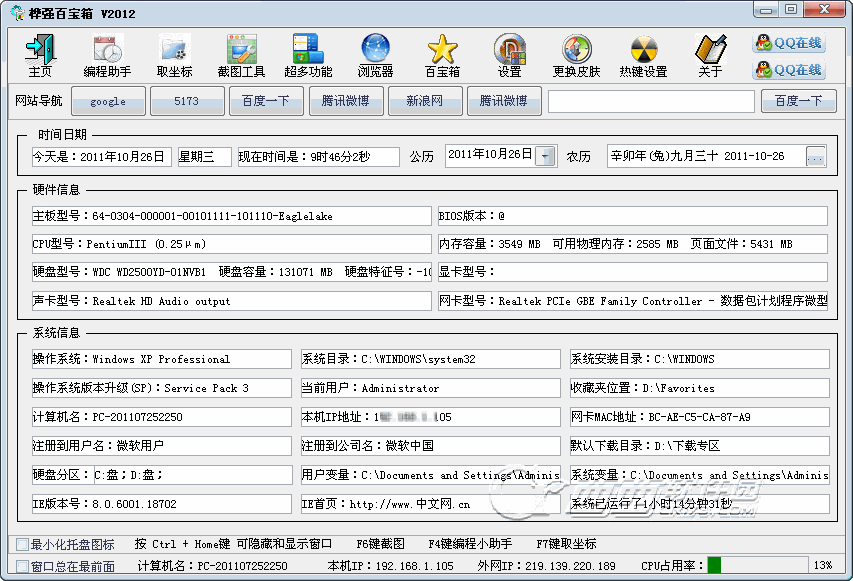Click 注册到公司名 微软中国 field
This screenshot has height=581, width=853.
430,446
